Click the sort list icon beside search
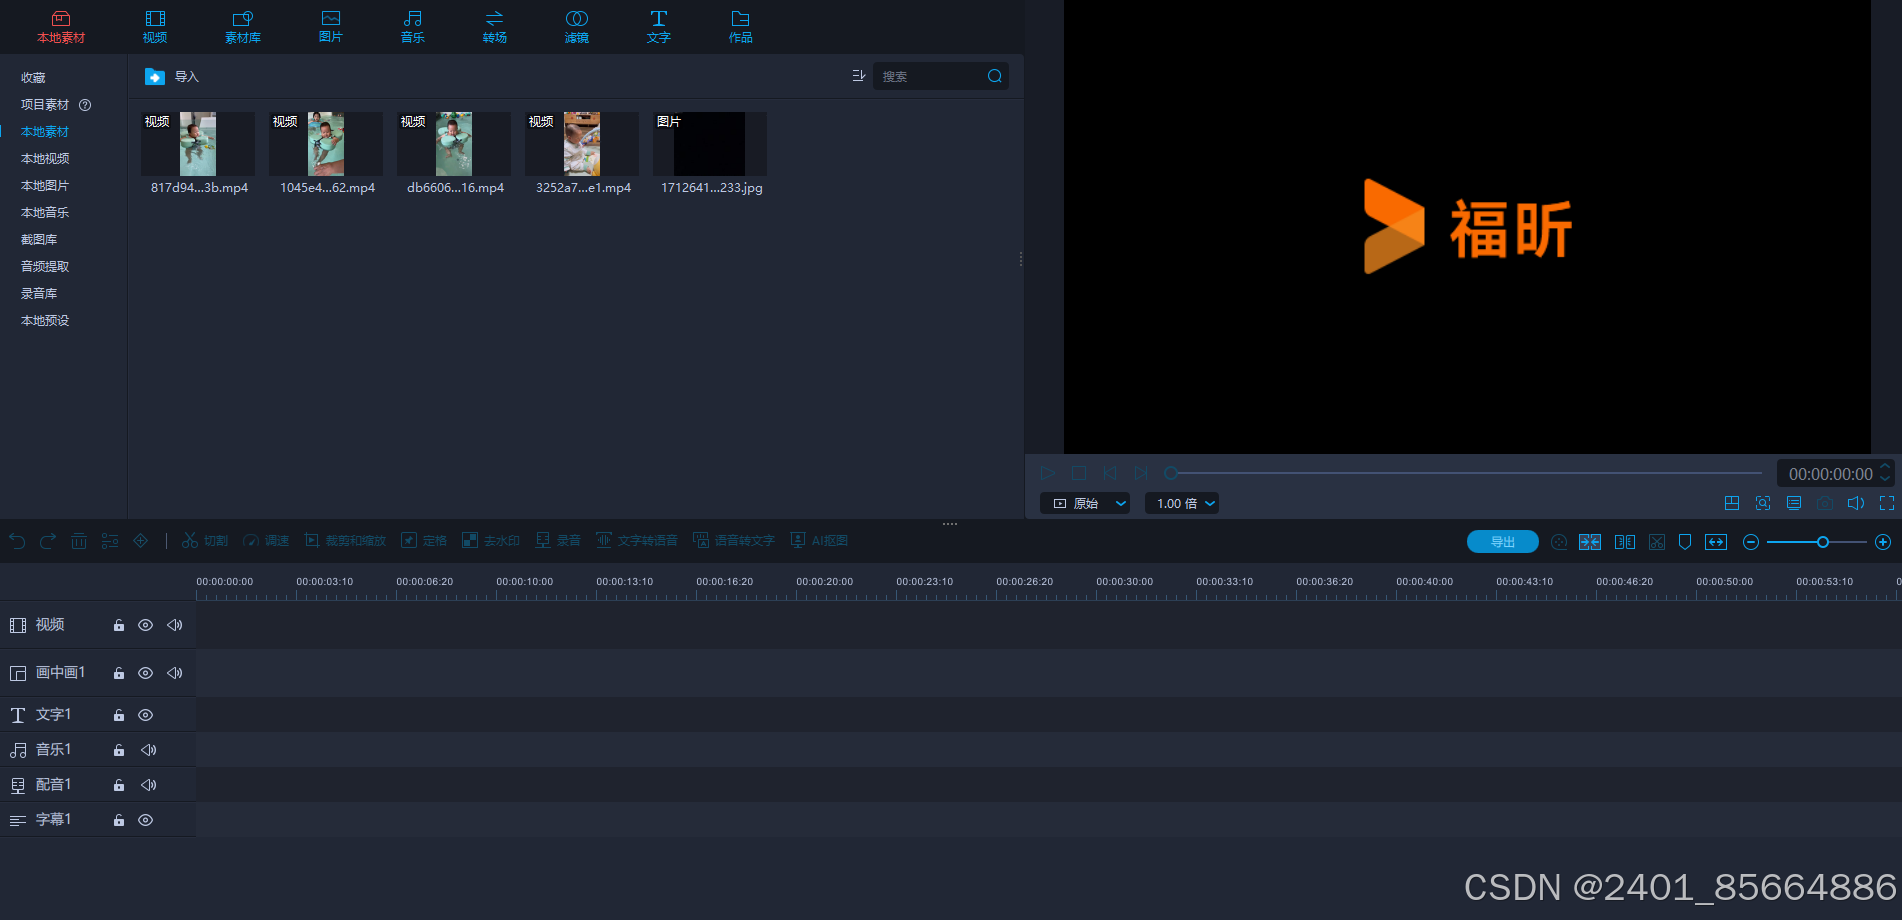 coord(858,76)
